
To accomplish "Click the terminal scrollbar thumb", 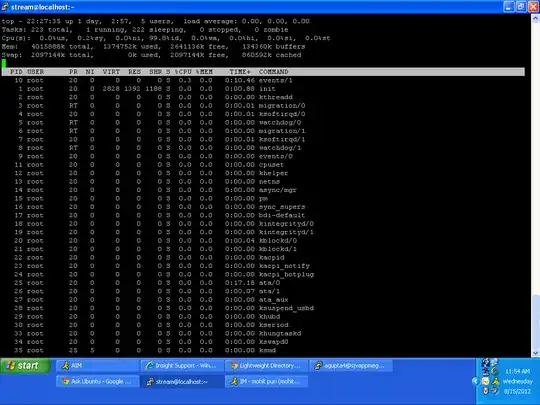I will pos(536,321).
